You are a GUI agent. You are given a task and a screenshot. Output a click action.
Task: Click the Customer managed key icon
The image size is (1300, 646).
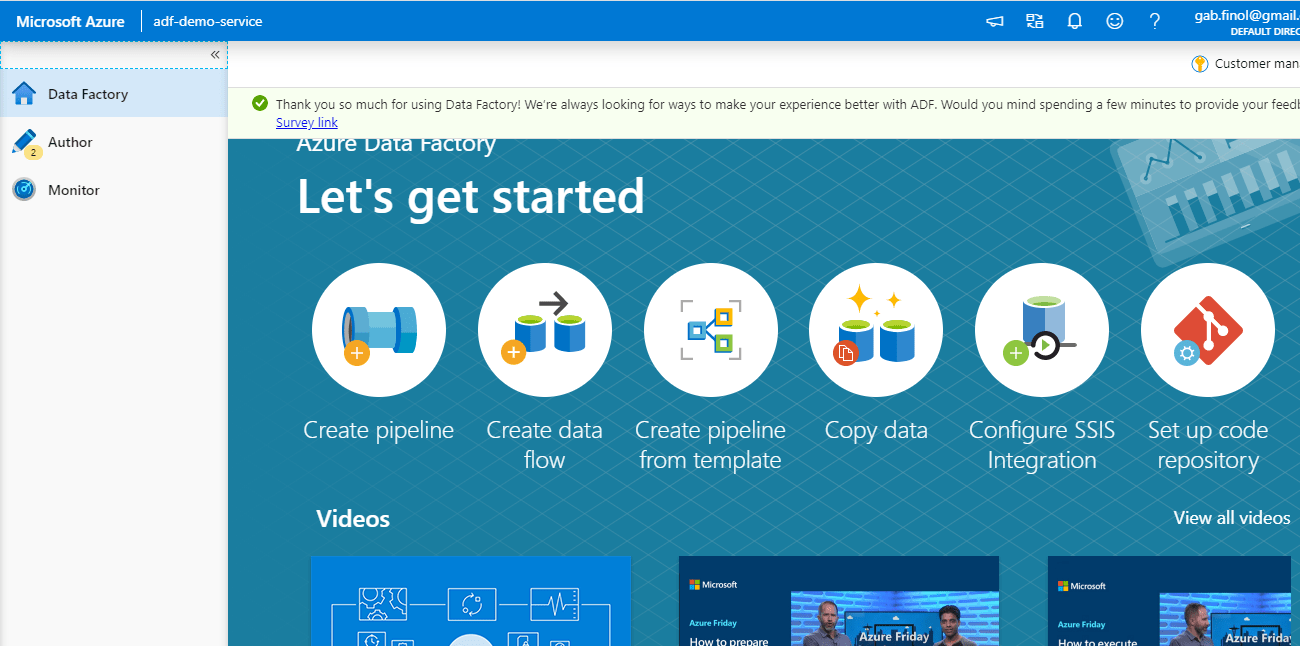(1200, 64)
